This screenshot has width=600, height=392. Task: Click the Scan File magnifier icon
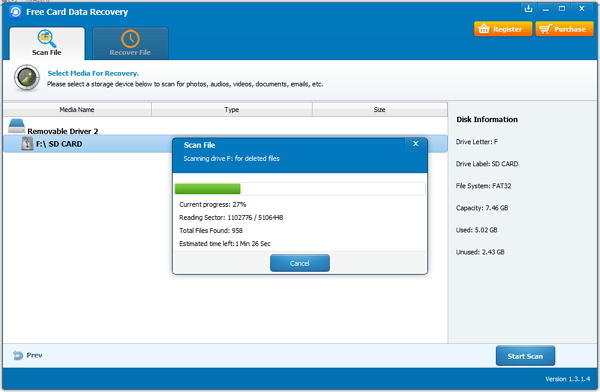point(47,38)
